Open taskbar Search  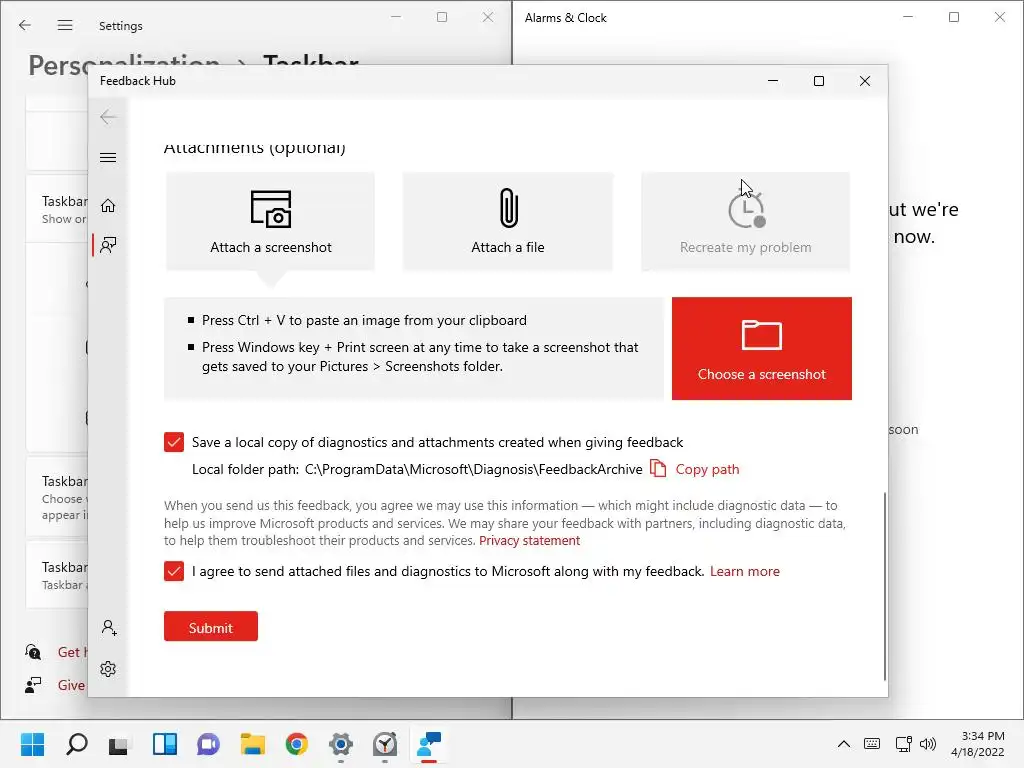pyautogui.click(x=76, y=744)
